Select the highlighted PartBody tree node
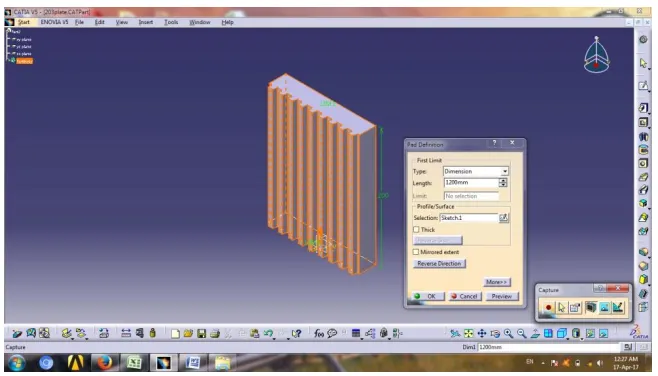Viewport: 658px width, 376px height. 24,61
